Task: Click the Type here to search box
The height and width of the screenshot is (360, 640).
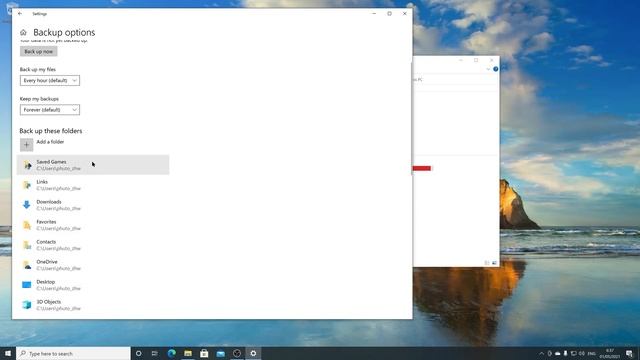Action: pyautogui.click(x=73, y=353)
